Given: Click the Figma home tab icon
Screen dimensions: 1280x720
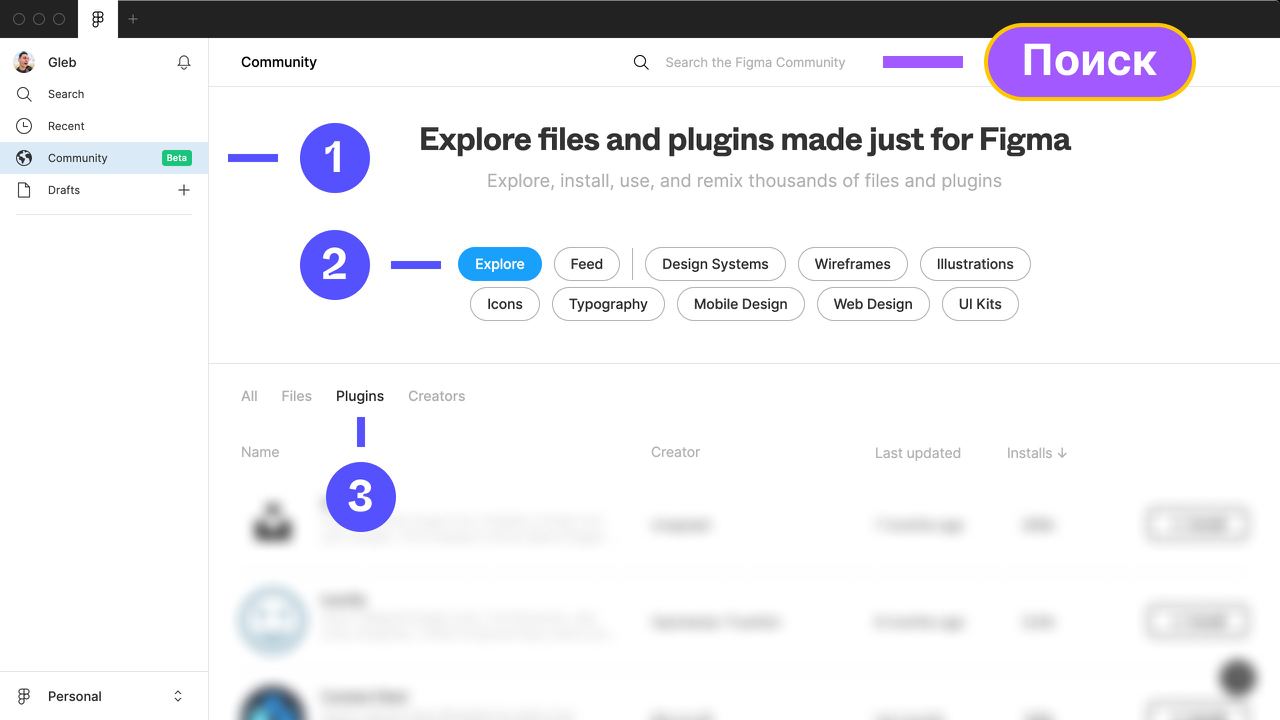Looking at the screenshot, I should click(x=98, y=19).
